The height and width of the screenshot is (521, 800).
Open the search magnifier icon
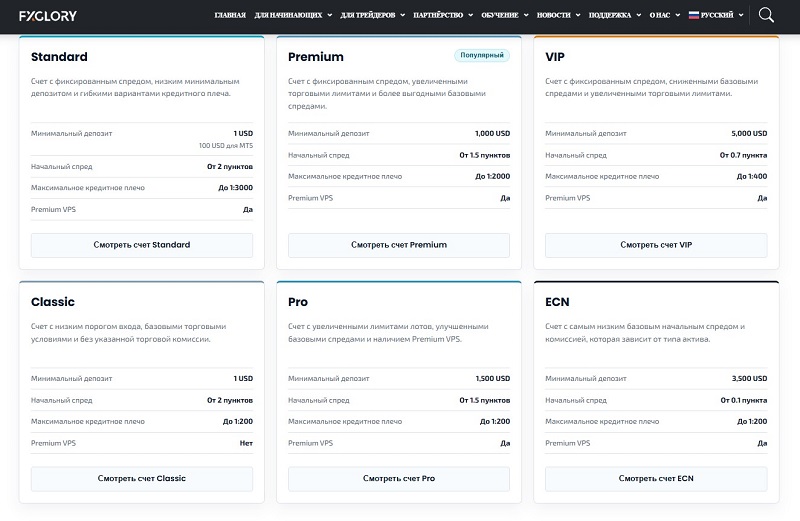[x=766, y=15]
